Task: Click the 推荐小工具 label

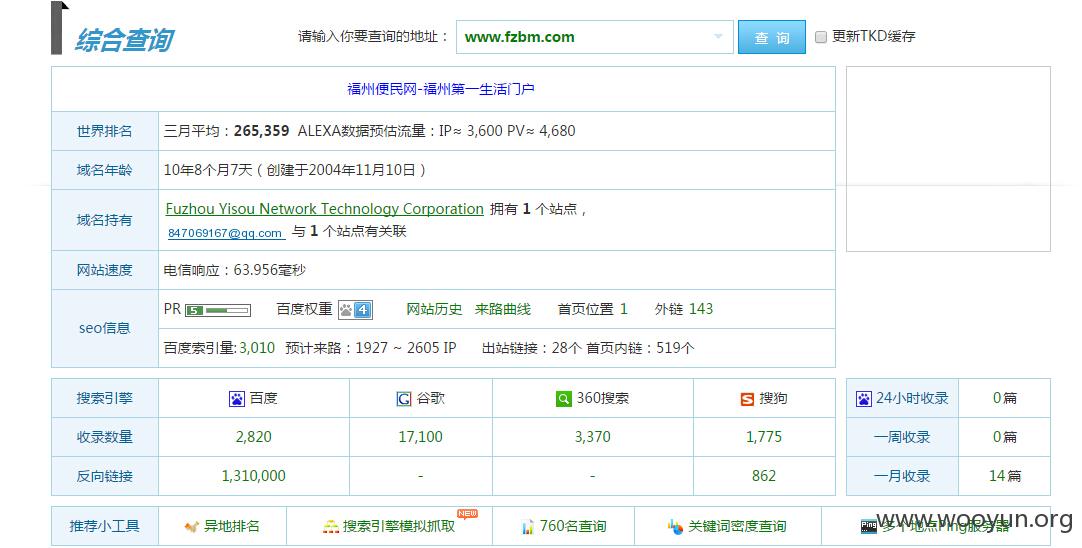Action: 104,527
